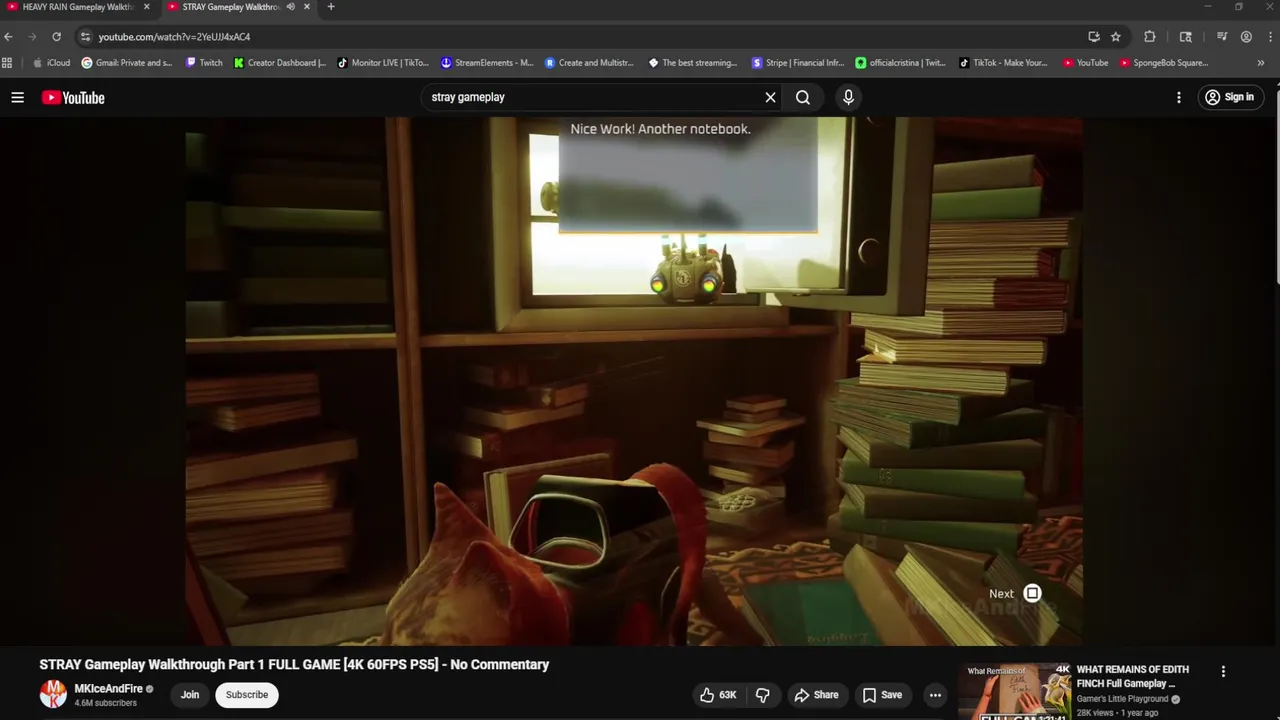Open more actions ellipsis under video
The height and width of the screenshot is (720, 1280).
coord(935,695)
